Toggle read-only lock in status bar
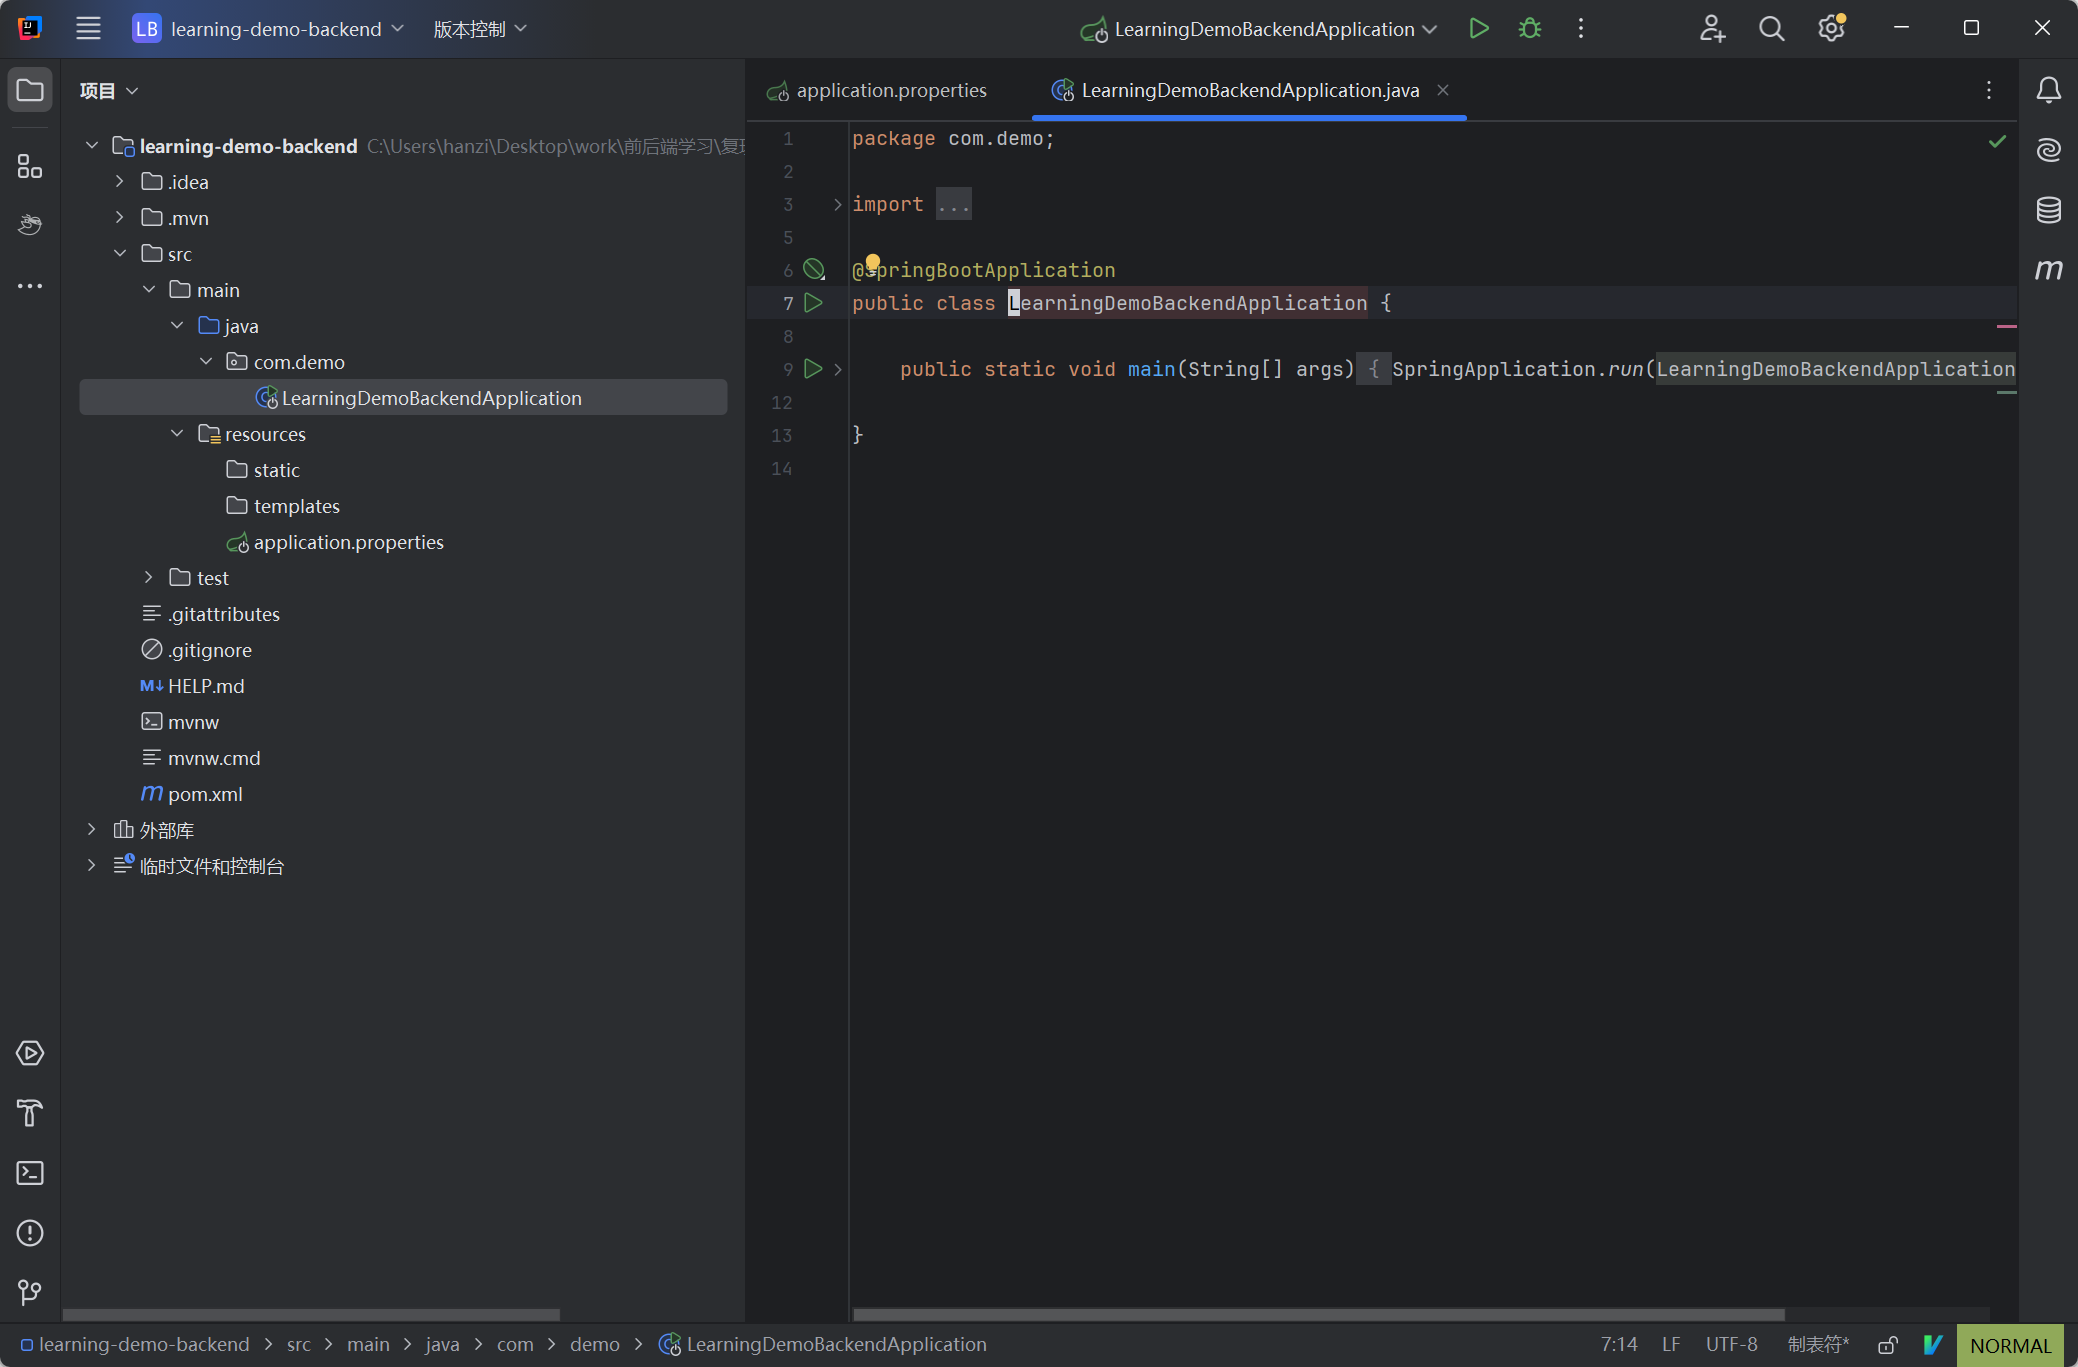The height and width of the screenshot is (1367, 2078). point(1887,1345)
